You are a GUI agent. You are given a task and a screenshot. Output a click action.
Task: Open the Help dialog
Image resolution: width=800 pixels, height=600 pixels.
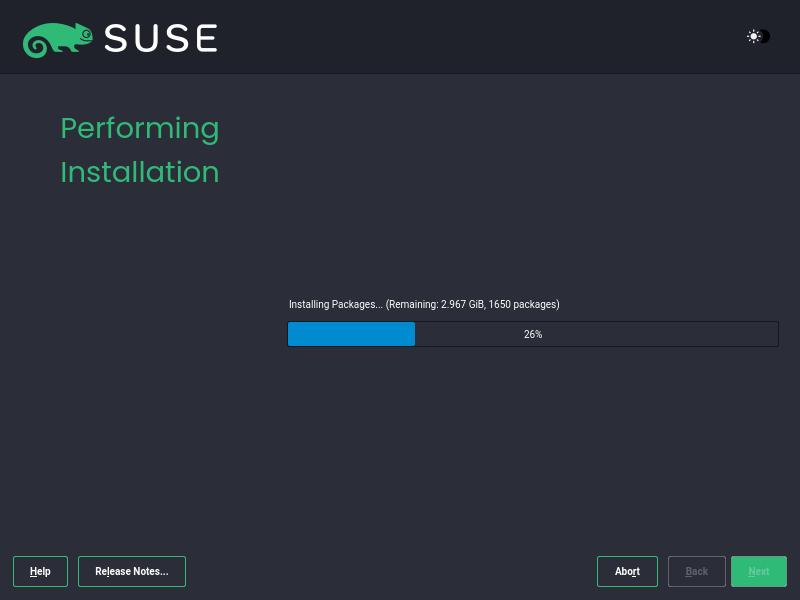click(40, 571)
